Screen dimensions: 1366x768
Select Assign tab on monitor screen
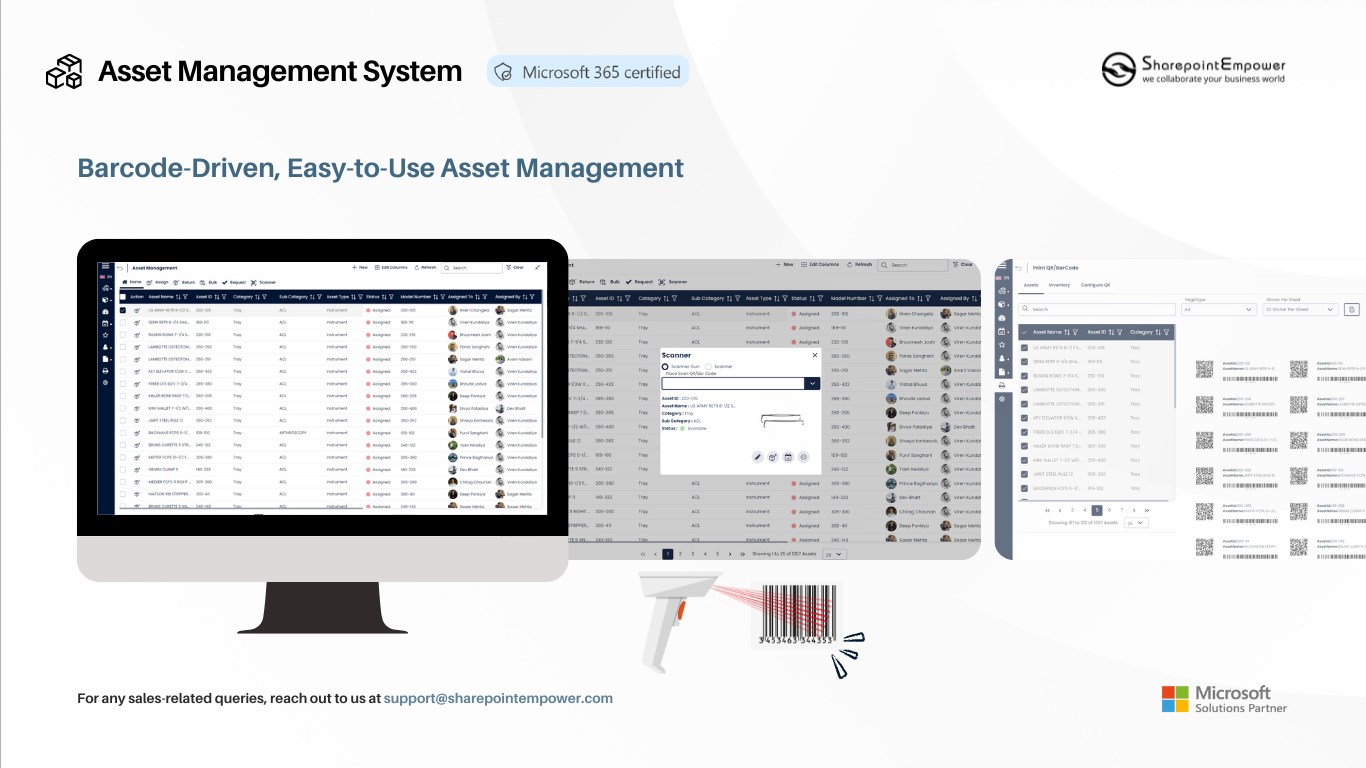[158, 282]
